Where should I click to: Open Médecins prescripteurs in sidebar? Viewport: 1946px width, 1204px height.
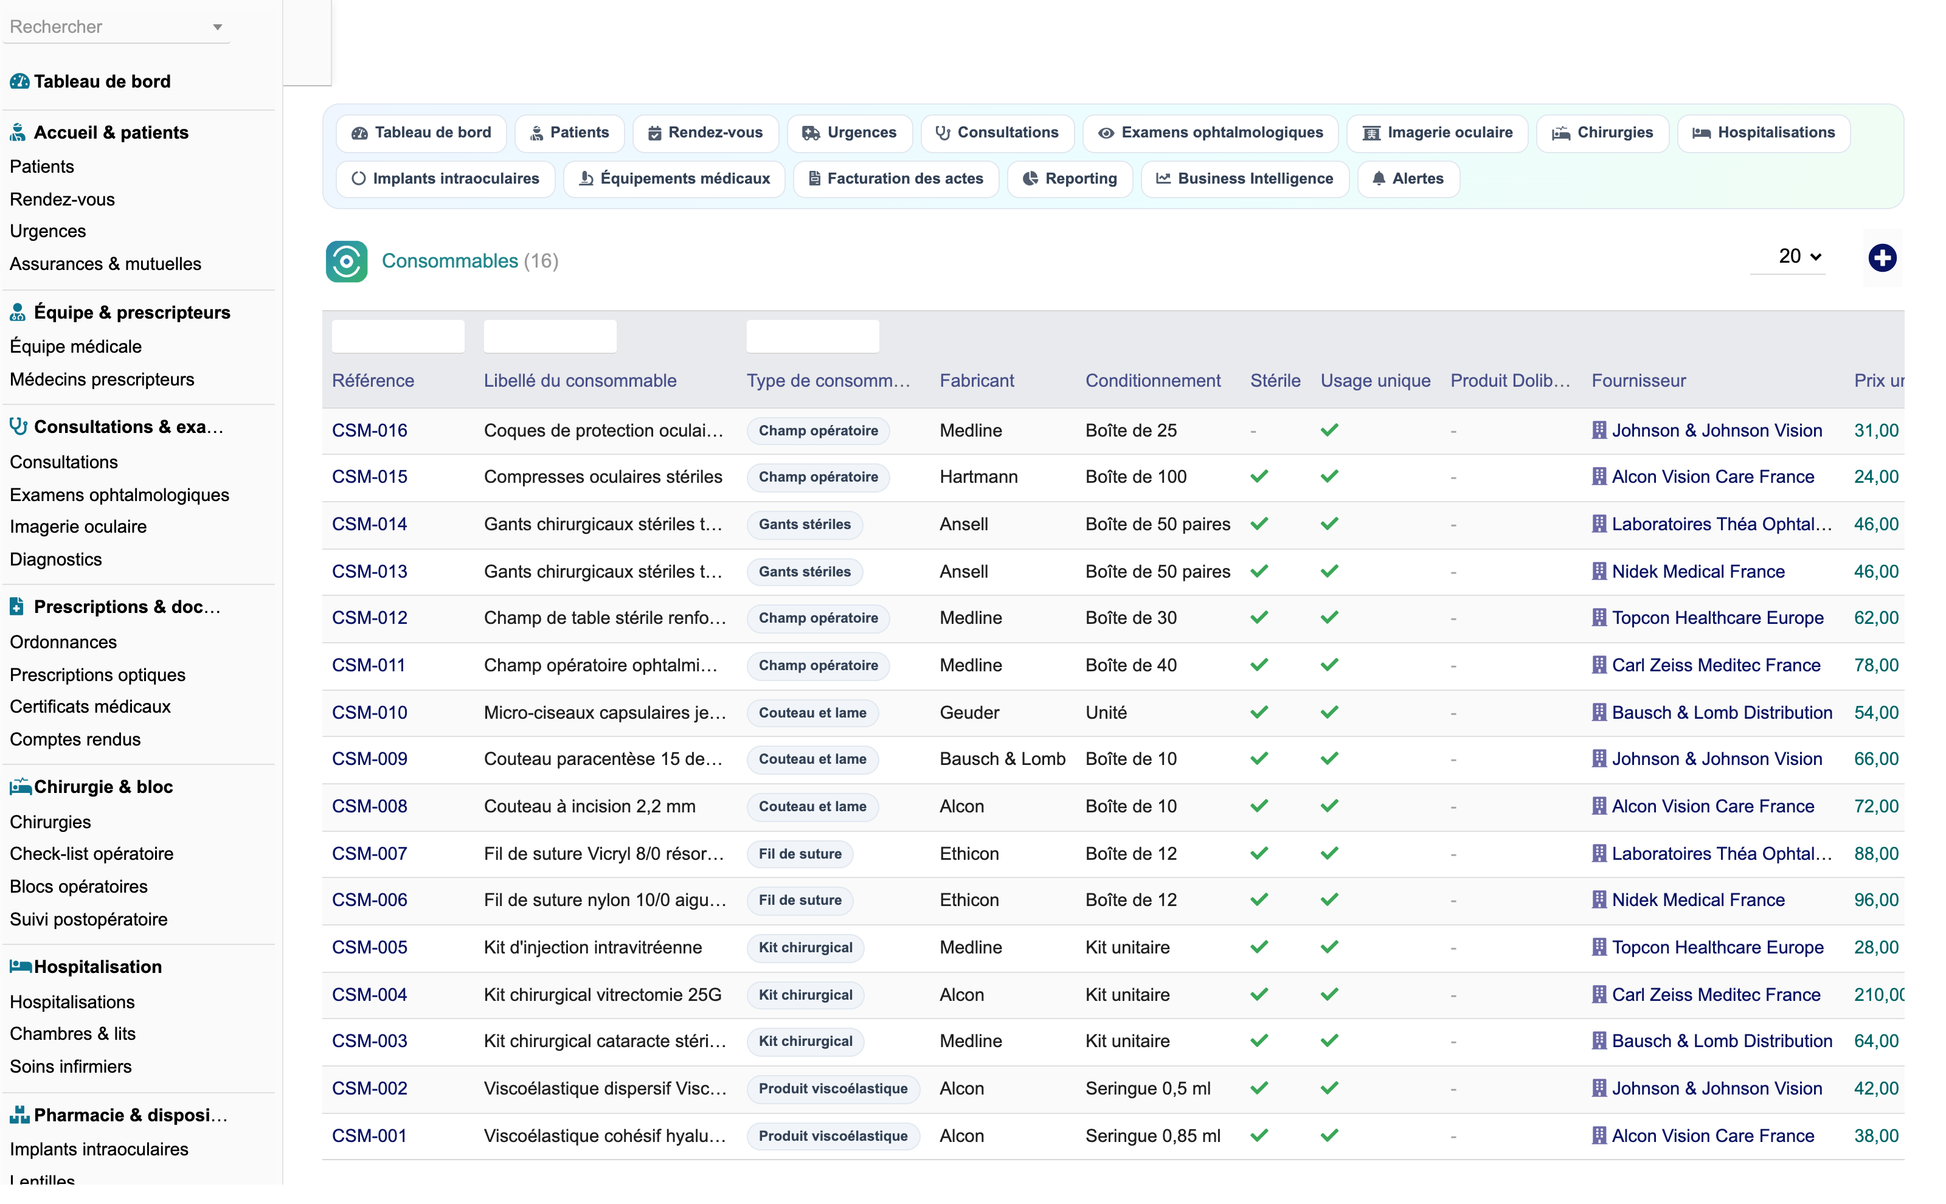coord(102,379)
